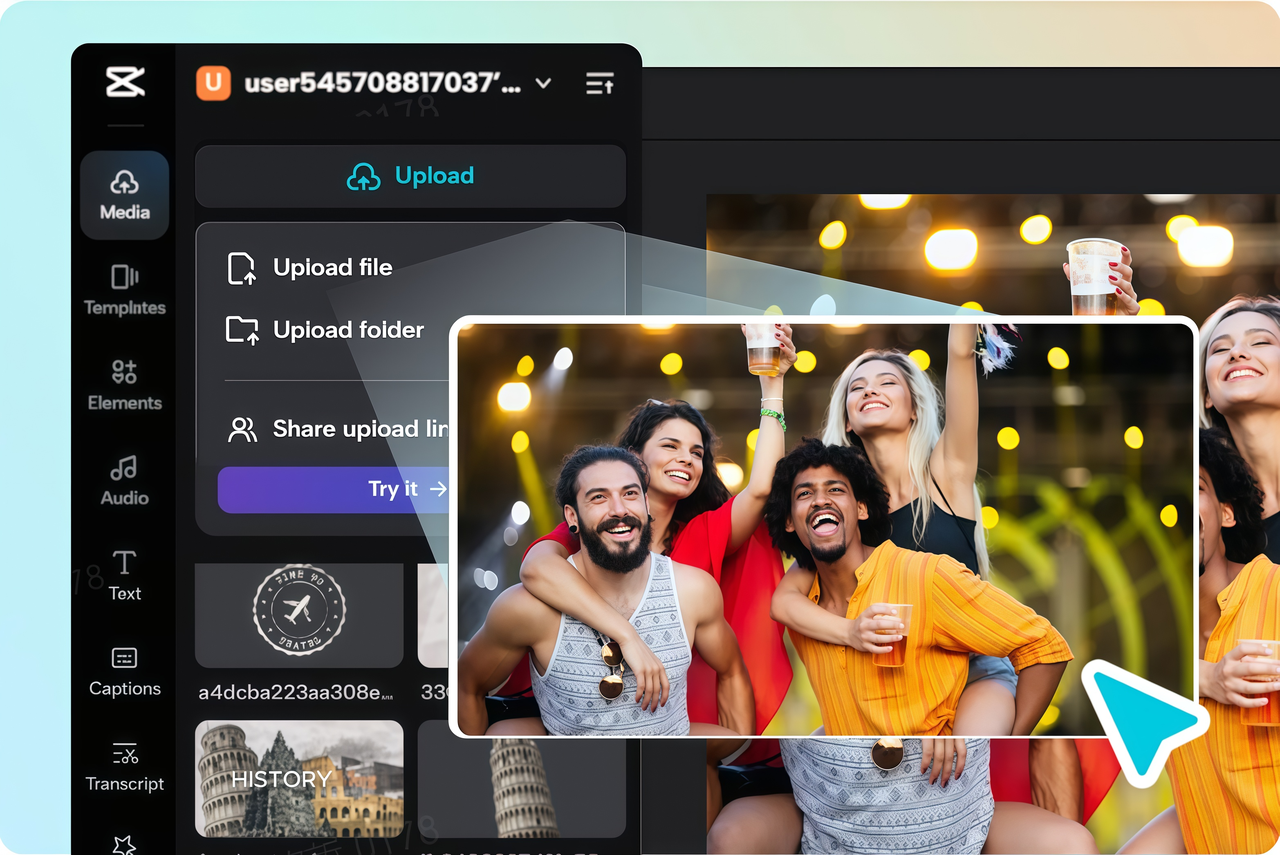Viewport: 1280px width, 855px height.
Task: Open the Elements sidebar tab
Action: point(125,385)
